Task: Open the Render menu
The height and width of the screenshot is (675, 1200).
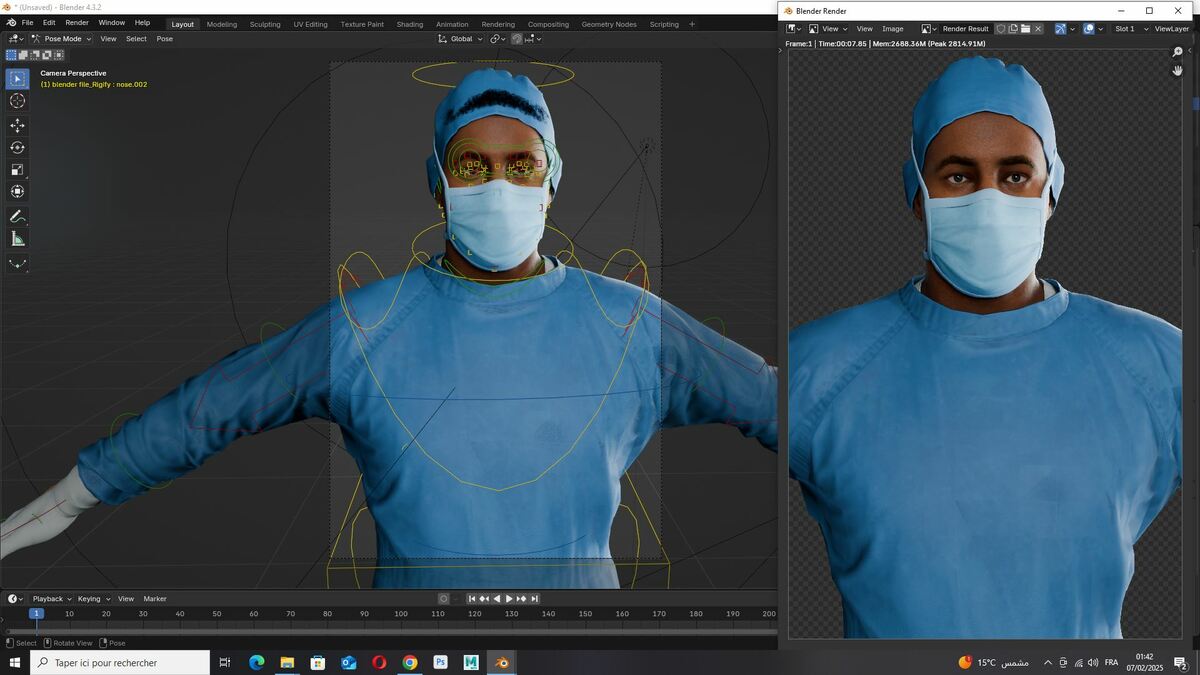Action: tap(77, 22)
